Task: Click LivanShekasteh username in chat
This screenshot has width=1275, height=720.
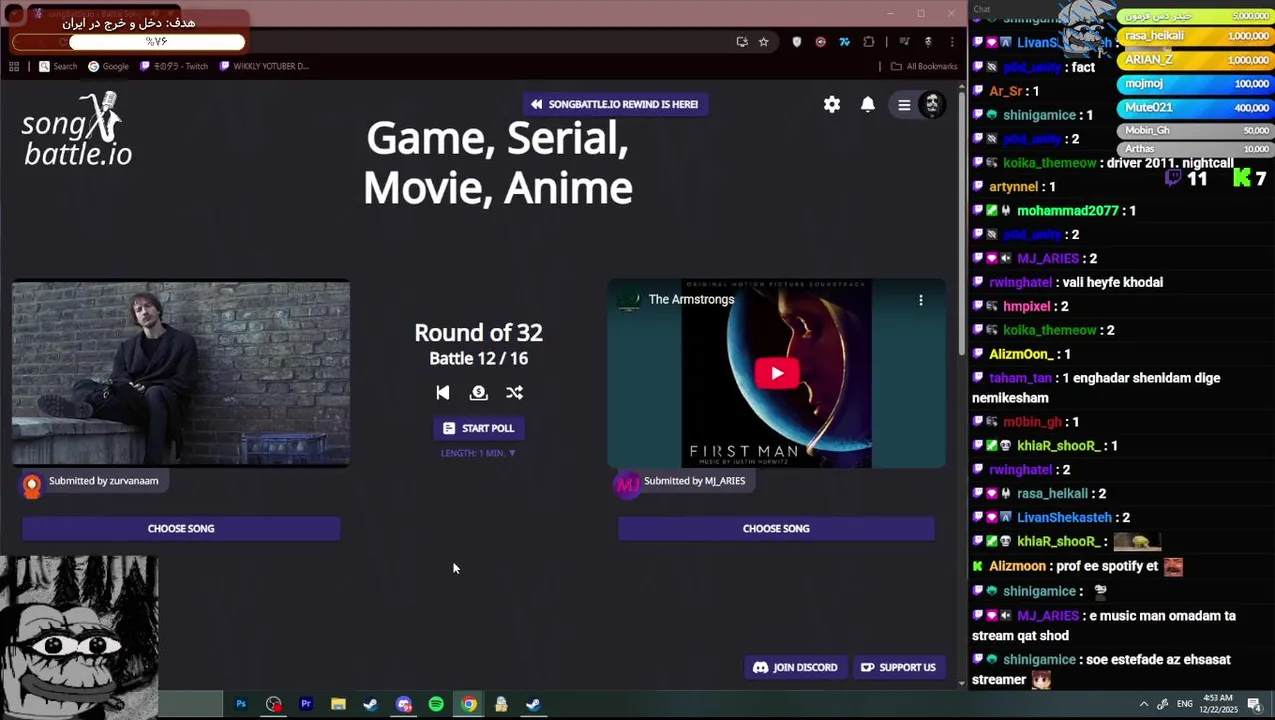Action: tap(1064, 517)
